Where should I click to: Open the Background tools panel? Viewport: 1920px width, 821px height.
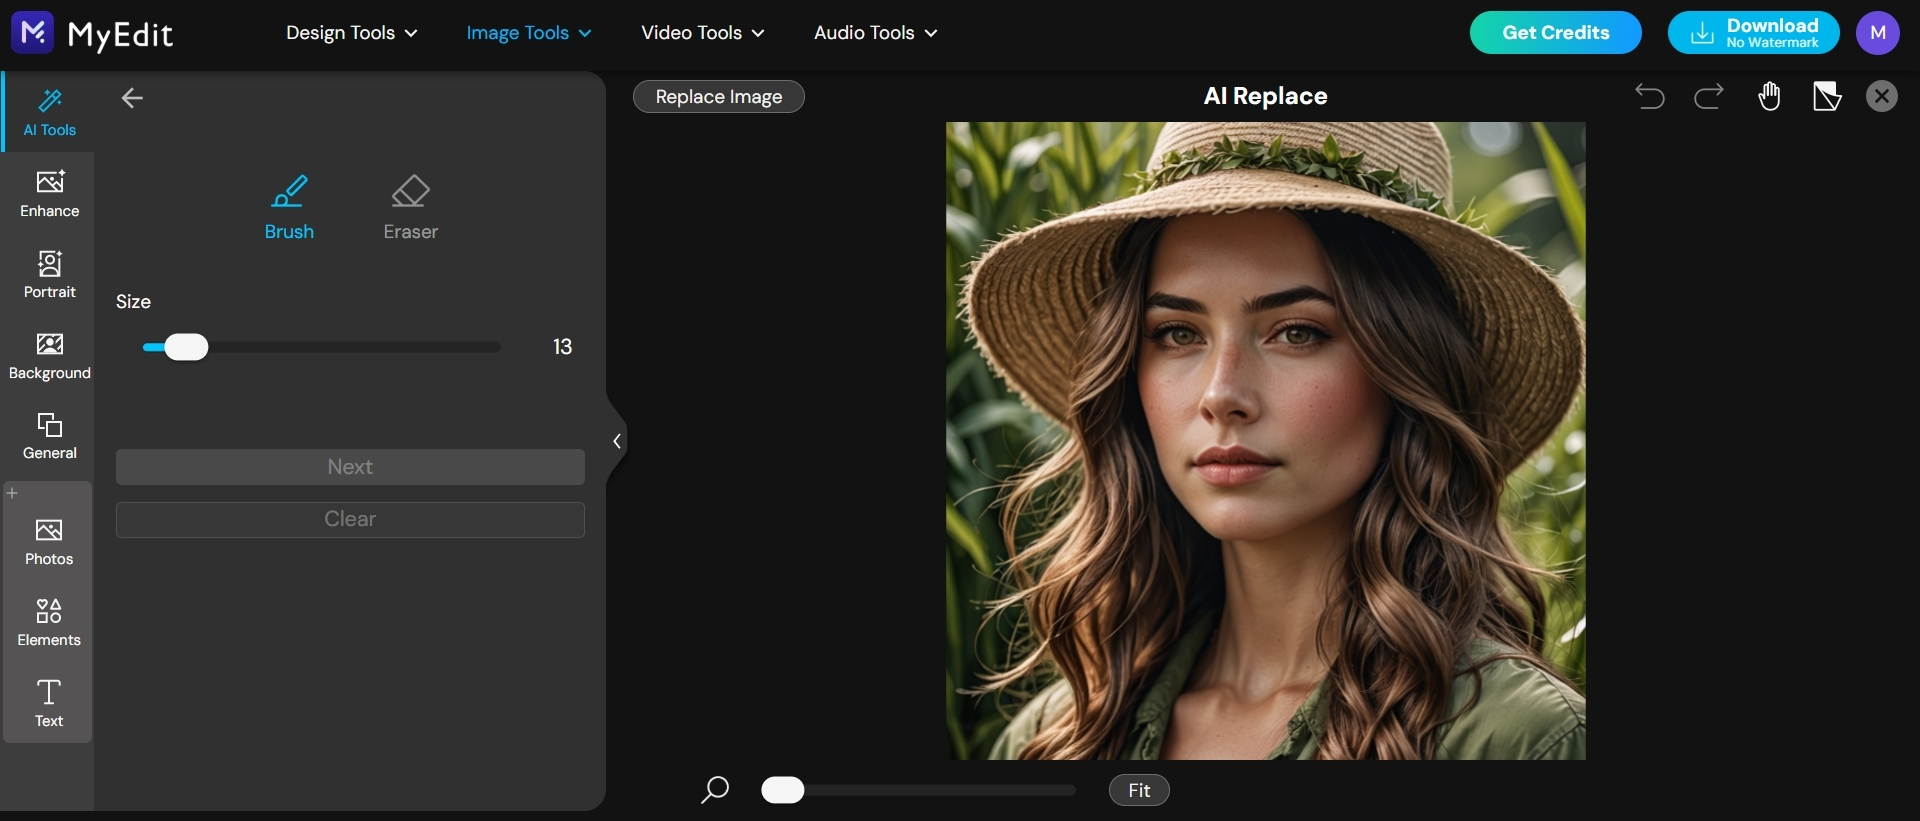pos(49,356)
